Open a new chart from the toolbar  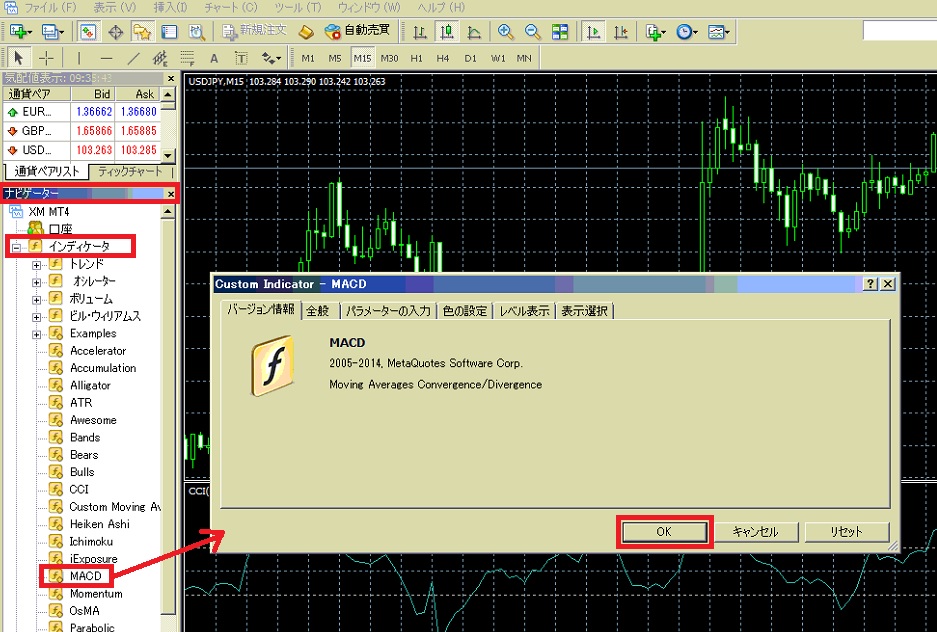coord(21,32)
